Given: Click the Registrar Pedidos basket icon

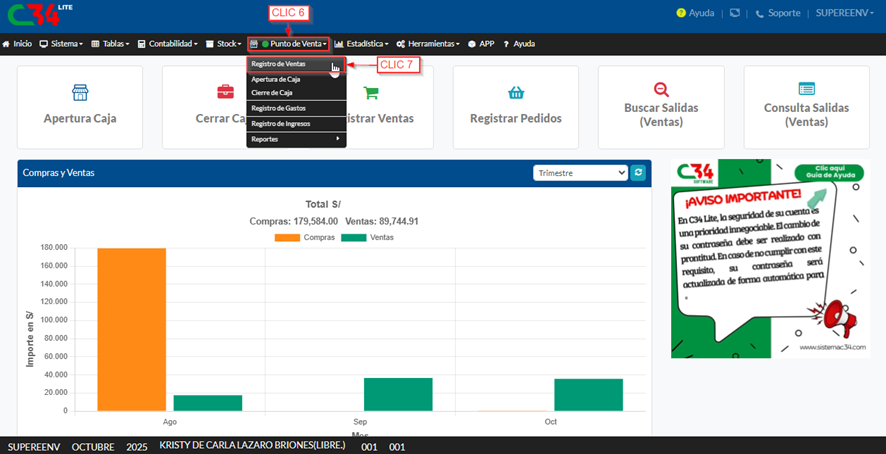Looking at the screenshot, I should (x=516, y=93).
